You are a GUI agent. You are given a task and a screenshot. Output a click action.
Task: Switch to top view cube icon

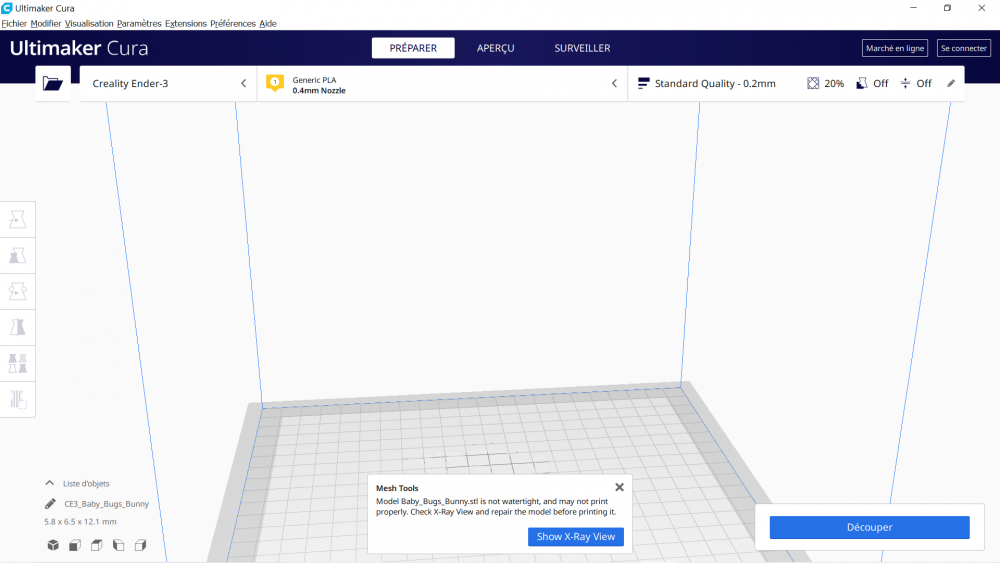tap(96, 545)
